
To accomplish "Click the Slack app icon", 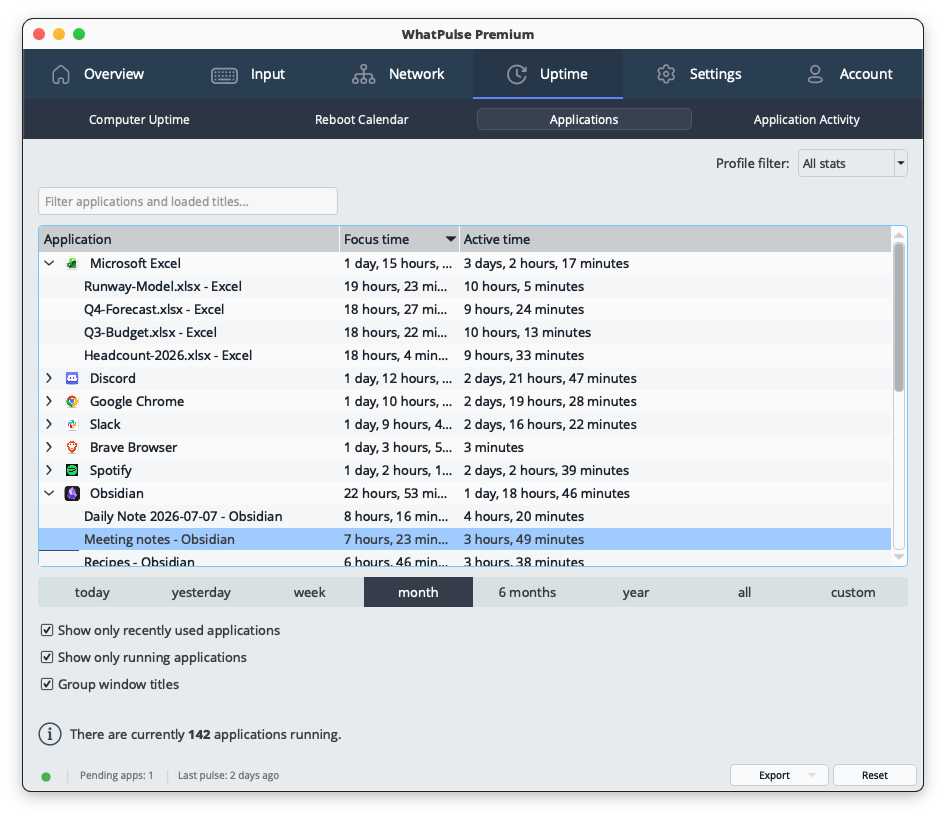I will 72,424.
